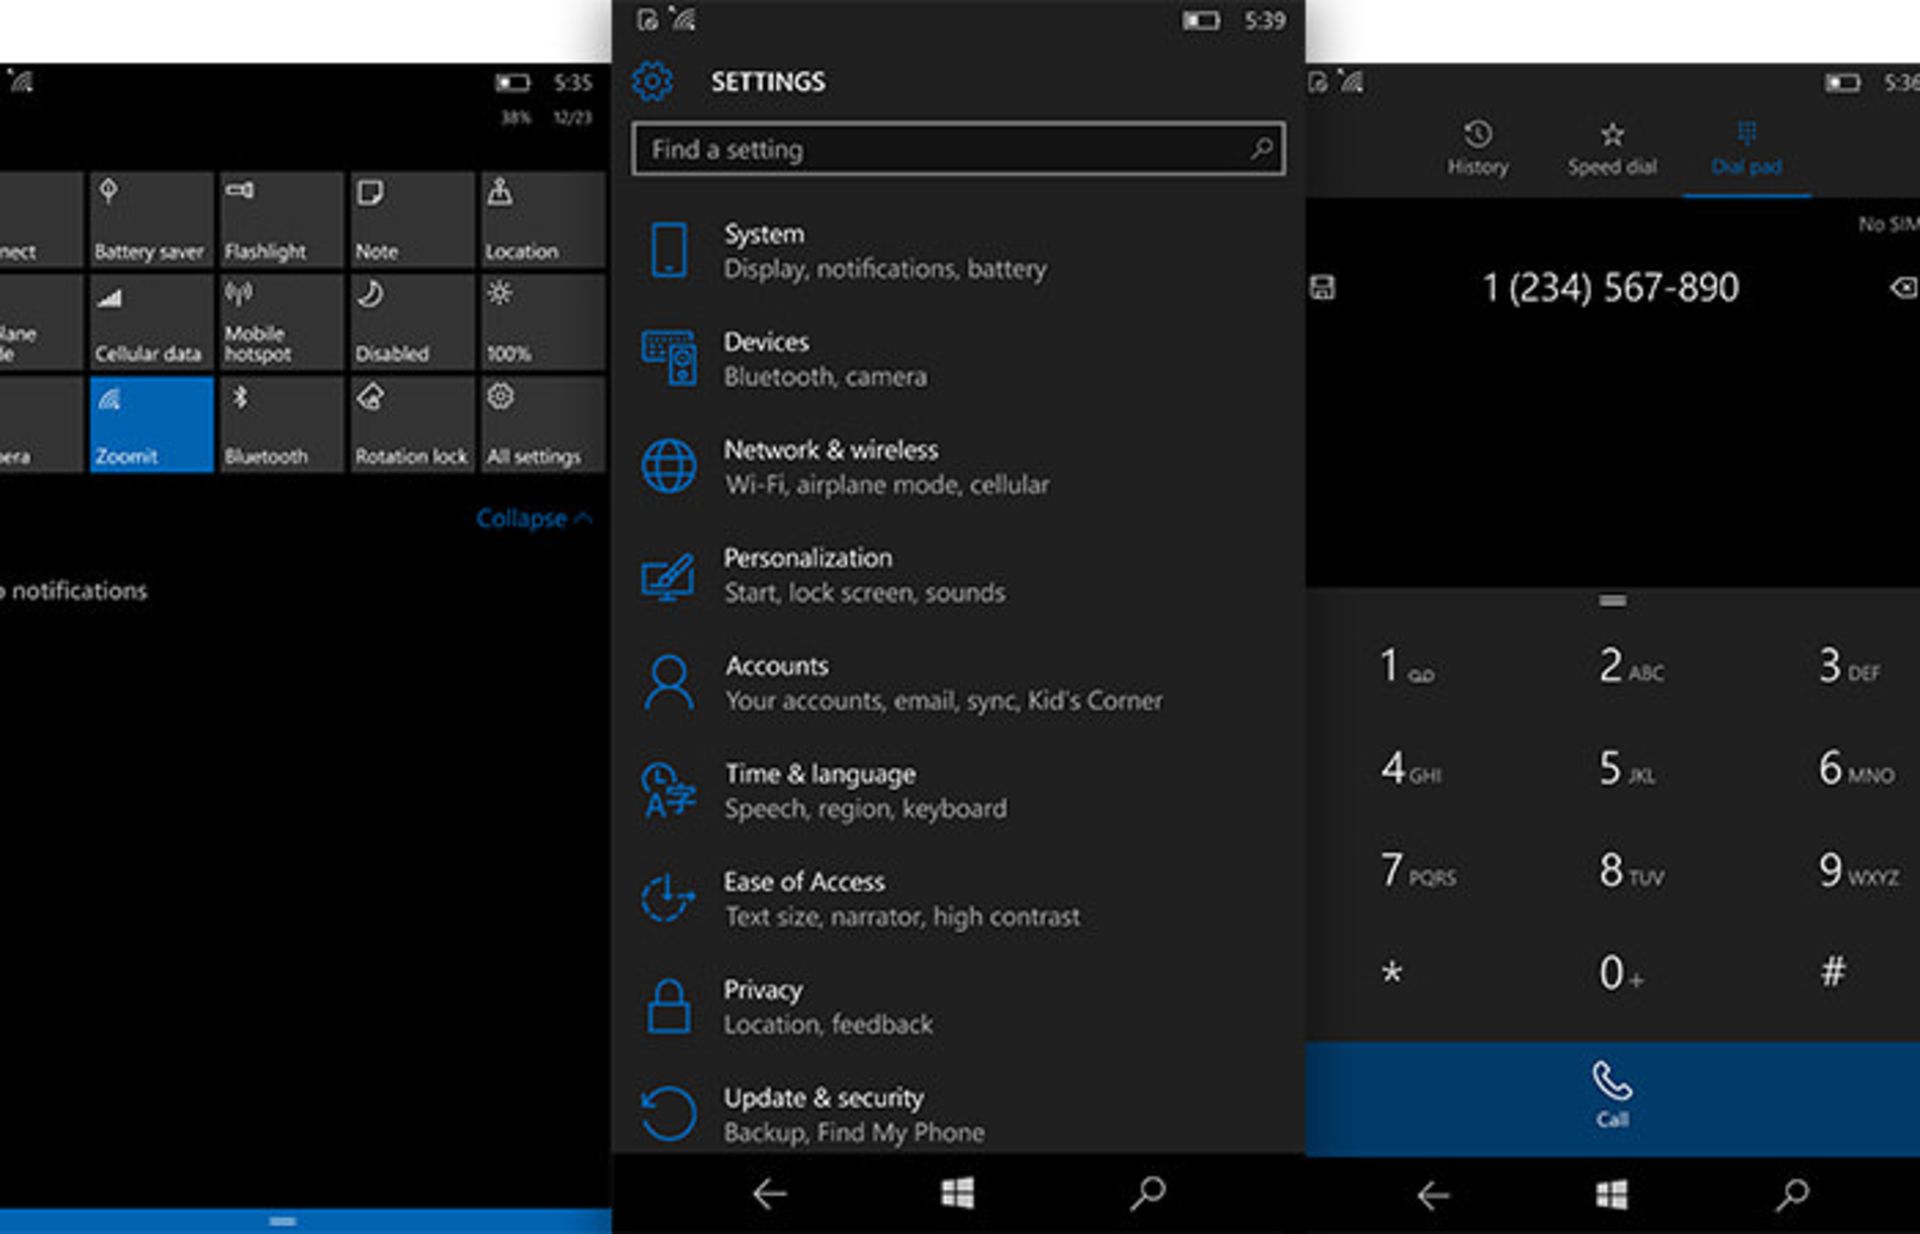Enable the Mobile hotspot tile
1920x1234 pixels.
[280, 320]
